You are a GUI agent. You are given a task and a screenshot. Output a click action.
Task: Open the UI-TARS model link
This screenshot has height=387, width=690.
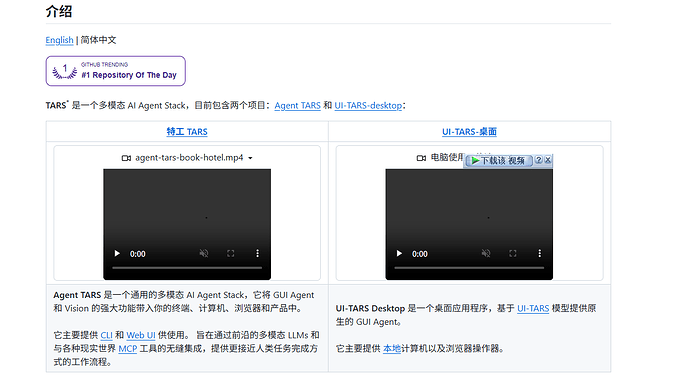[533, 309]
